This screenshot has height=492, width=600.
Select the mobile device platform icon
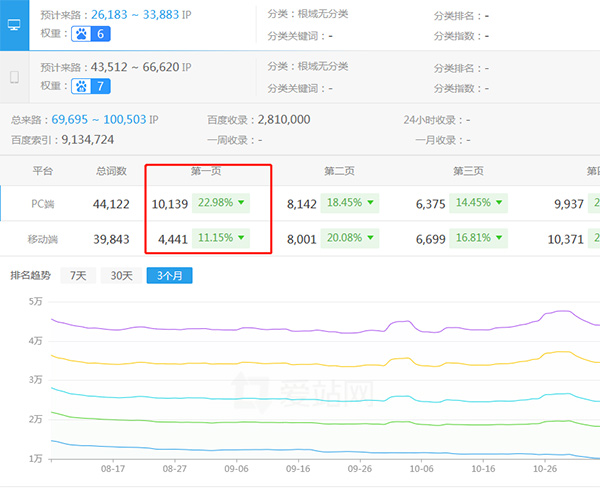point(15,77)
